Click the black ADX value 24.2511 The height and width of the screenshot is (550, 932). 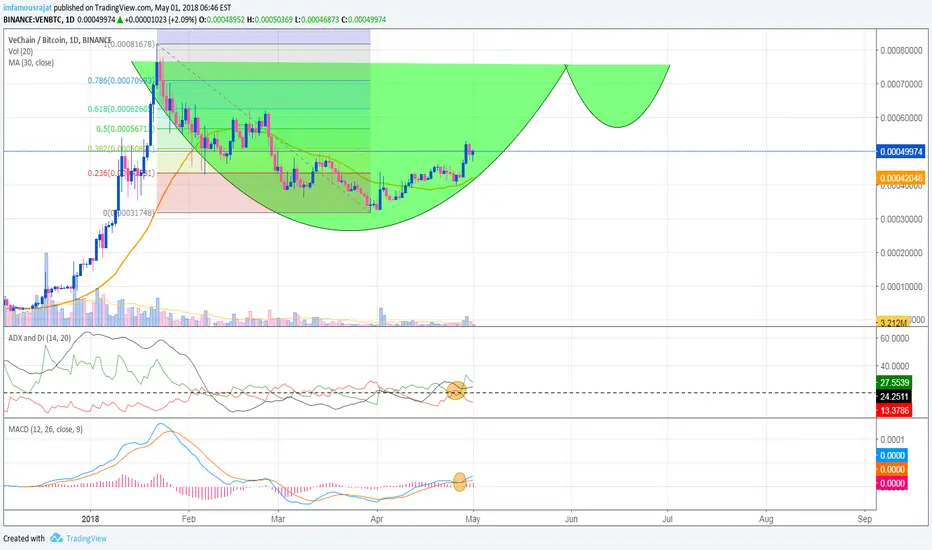894,397
